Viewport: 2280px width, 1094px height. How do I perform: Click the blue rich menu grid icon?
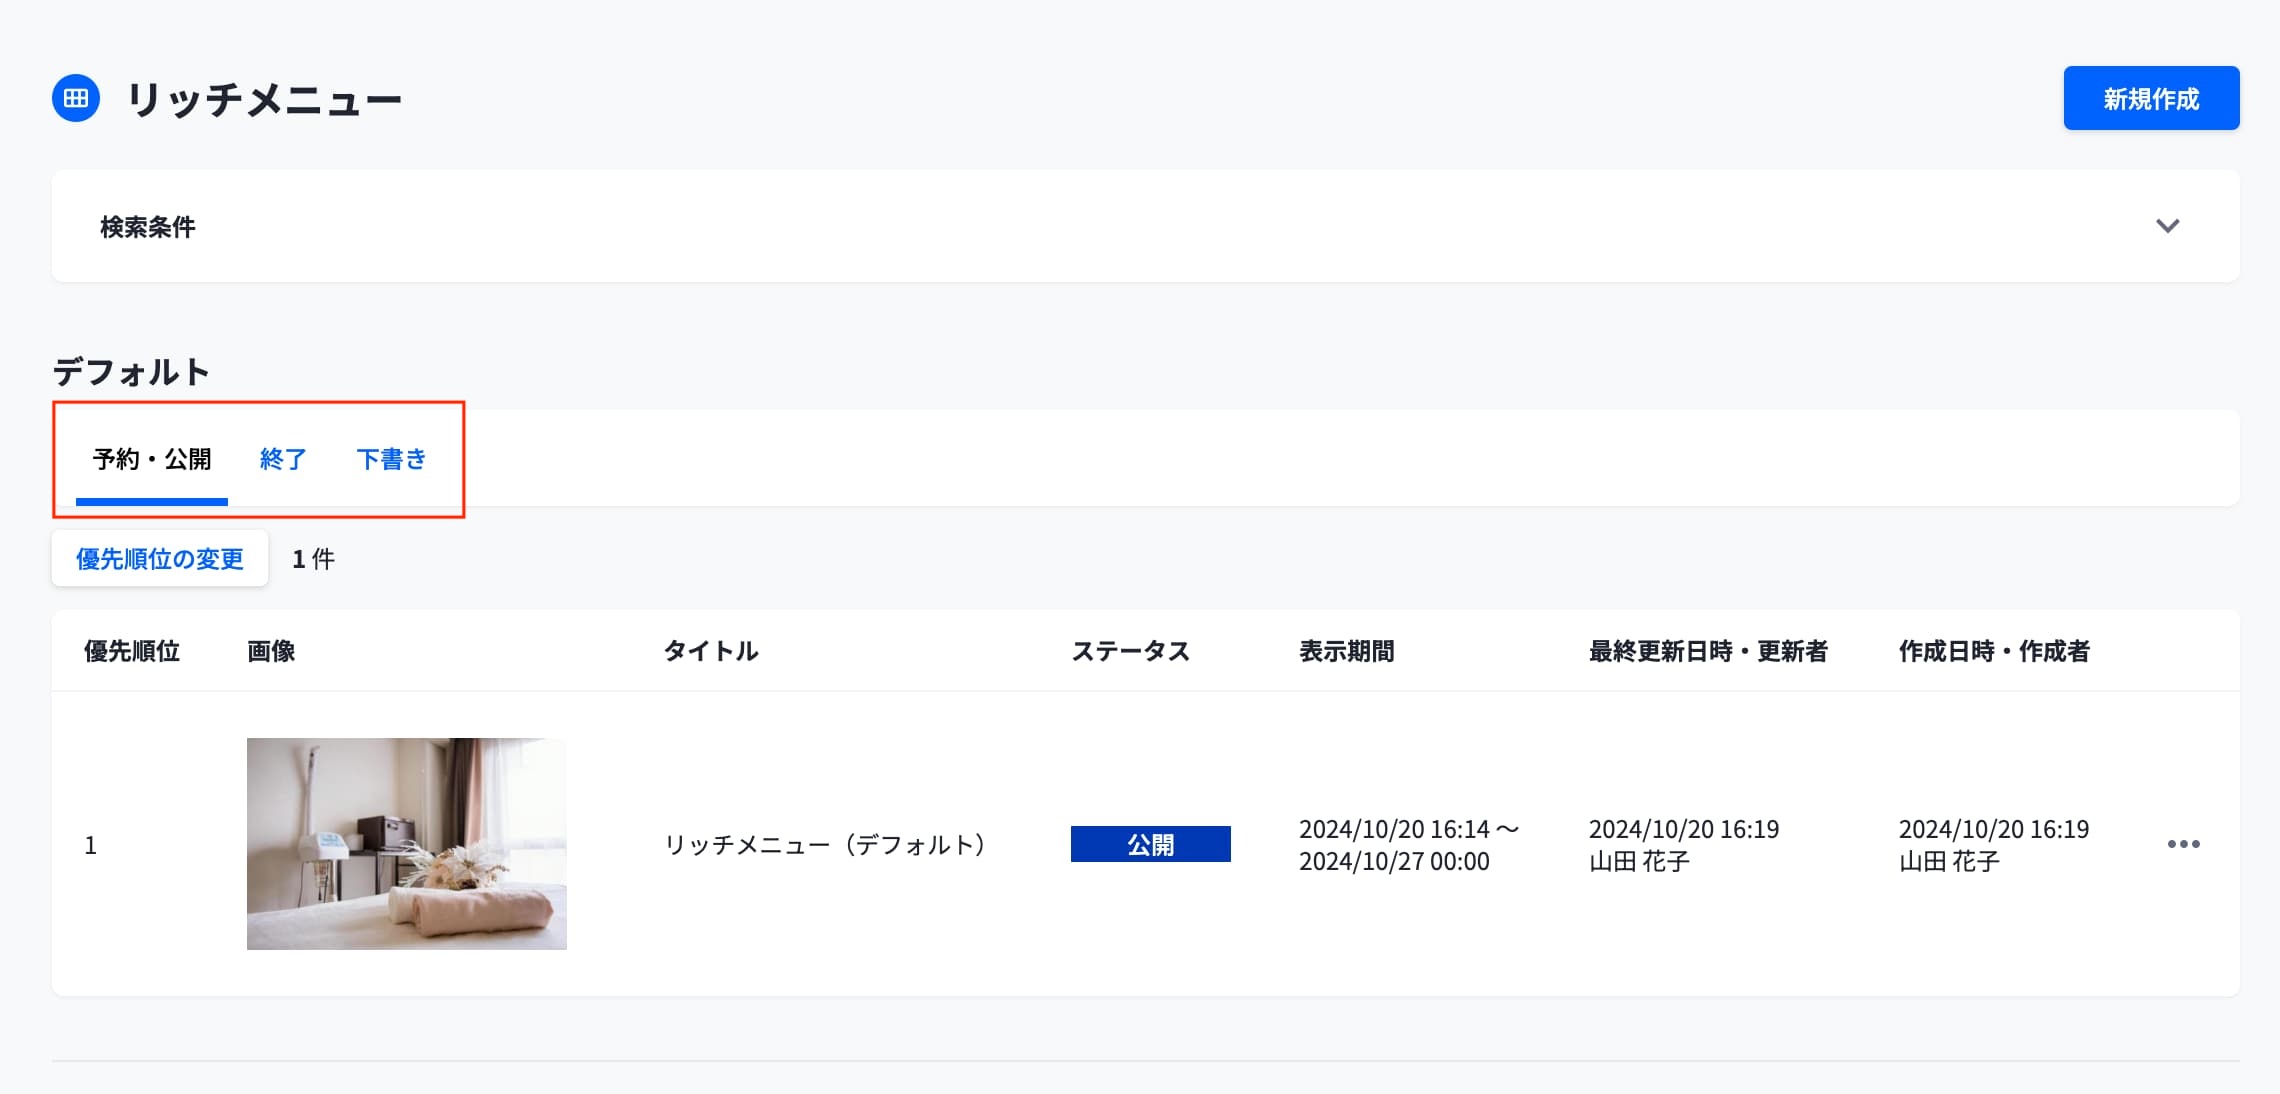[x=76, y=98]
